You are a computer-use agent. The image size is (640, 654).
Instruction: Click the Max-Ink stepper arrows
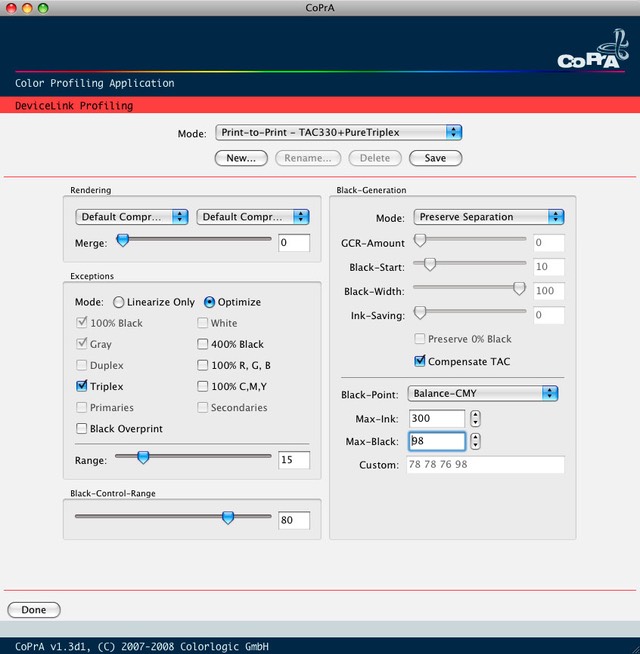[475, 419]
